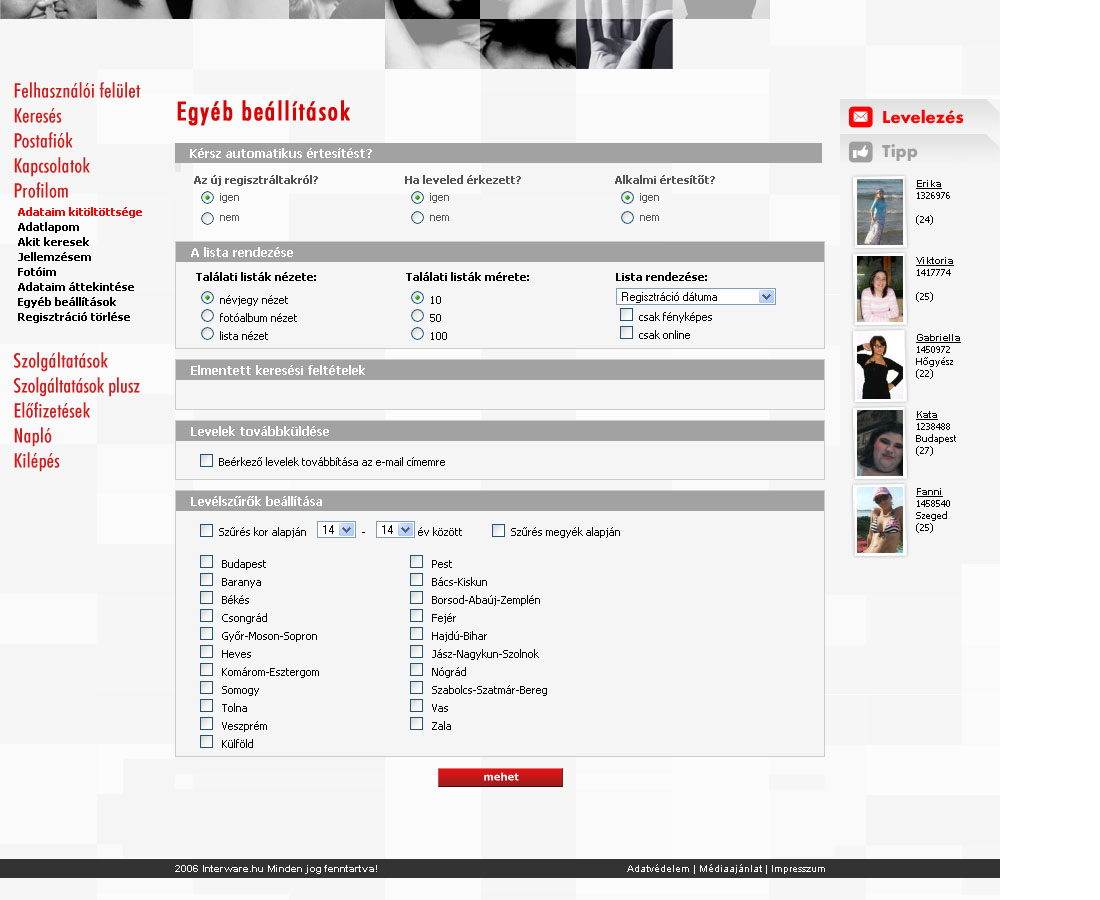This screenshot has width=1100, height=900.
Task: Open Napló in sidebar
Action: (32, 436)
